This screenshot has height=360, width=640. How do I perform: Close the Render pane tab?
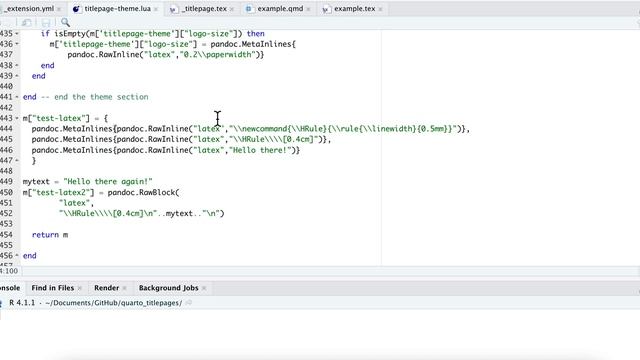pos(124,288)
